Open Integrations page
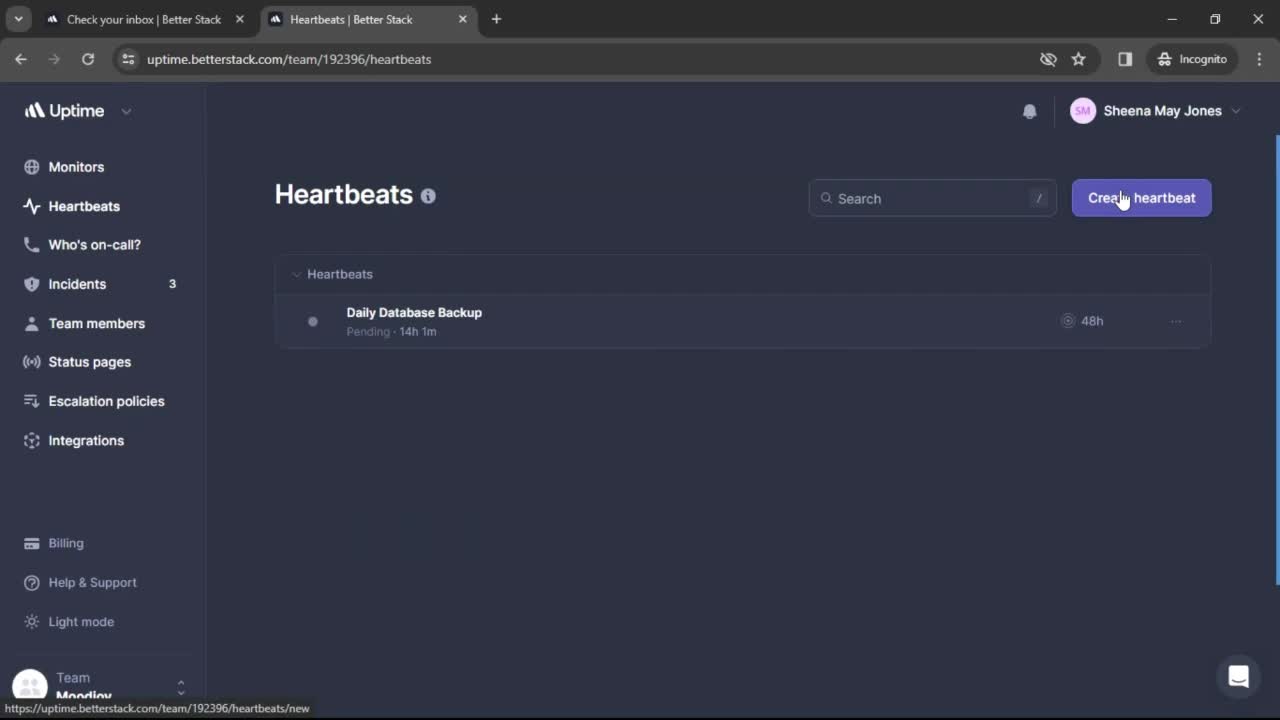This screenshot has width=1280, height=720. coord(86,440)
